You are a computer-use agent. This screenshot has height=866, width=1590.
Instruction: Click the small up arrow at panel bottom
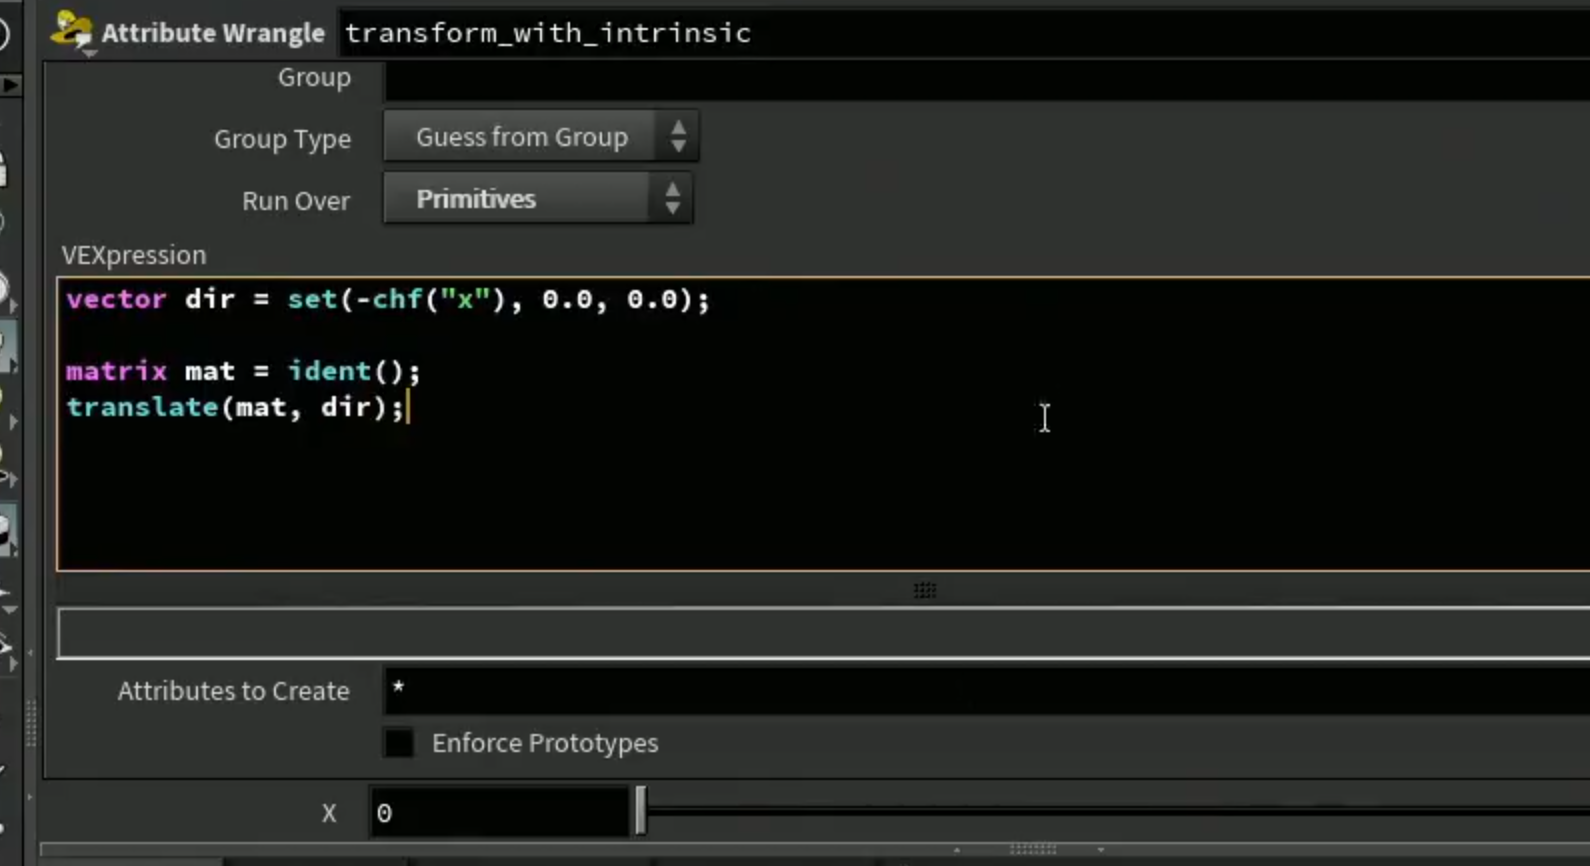point(957,850)
